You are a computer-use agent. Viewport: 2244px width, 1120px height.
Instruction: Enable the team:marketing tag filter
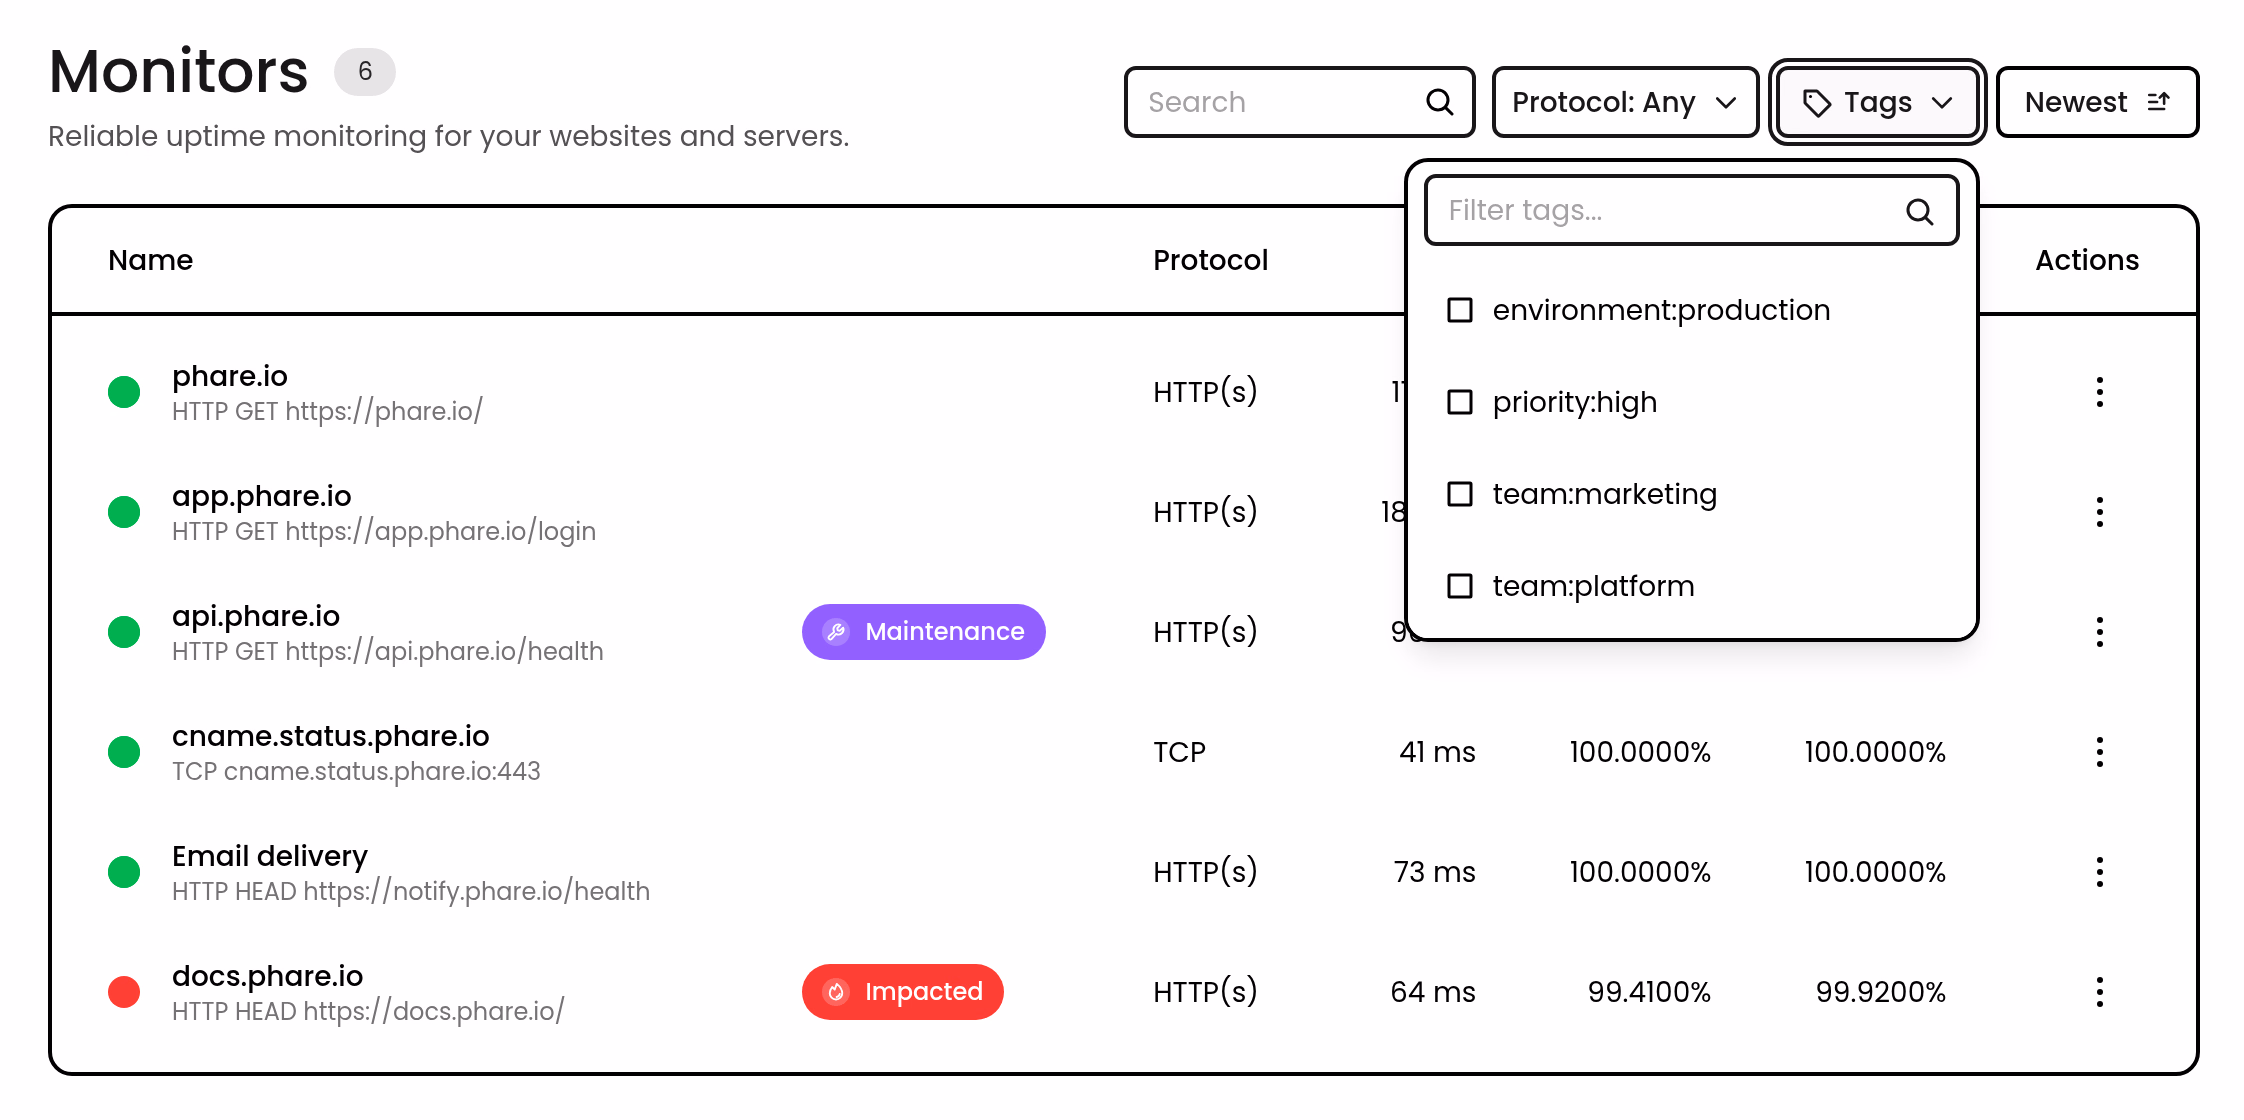(x=1460, y=494)
